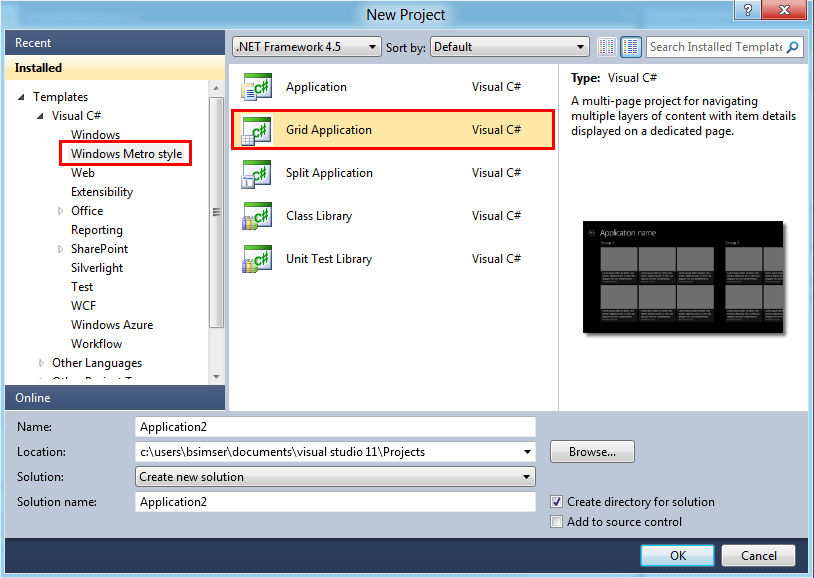Click the Split Application template icon
The image size is (814, 578).
(x=256, y=173)
